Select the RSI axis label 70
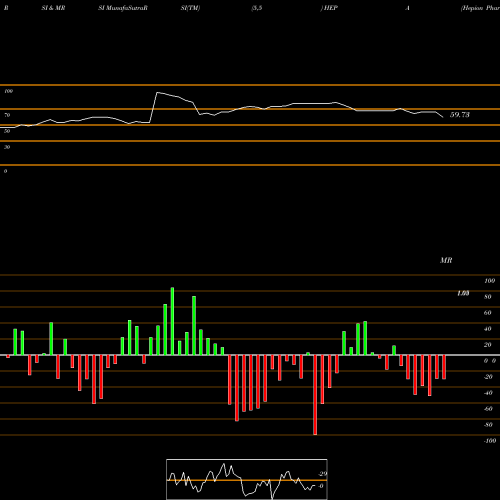Viewport: 500px width, 500px height. click(x=7, y=115)
